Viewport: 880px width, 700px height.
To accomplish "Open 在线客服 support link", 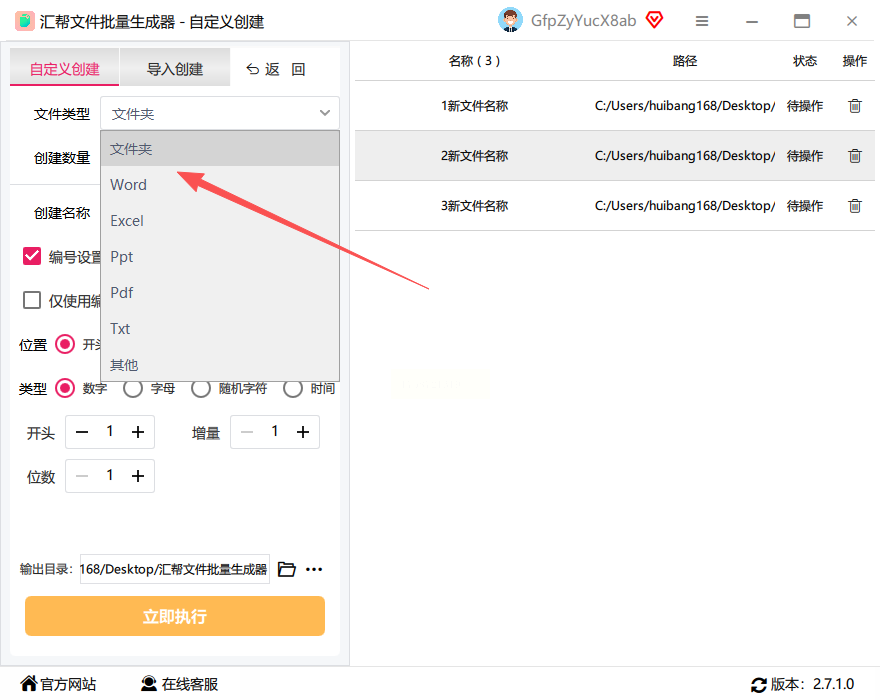I will pyautogui.click(x=179, y=684).
